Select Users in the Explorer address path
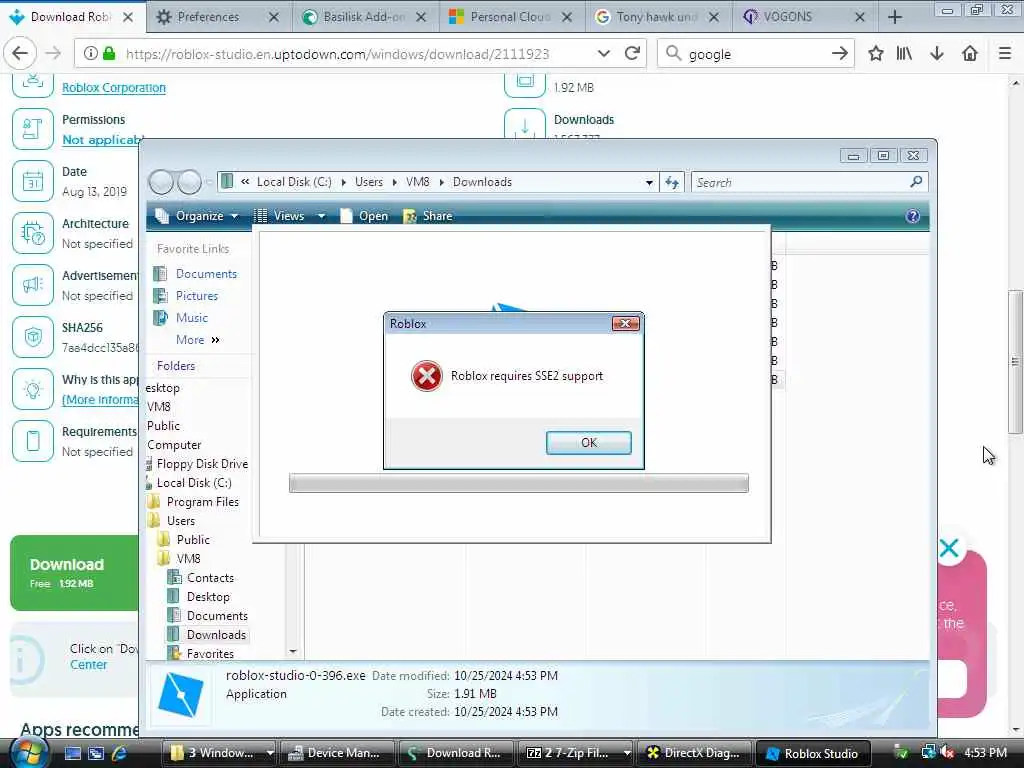 click(369, 182)
